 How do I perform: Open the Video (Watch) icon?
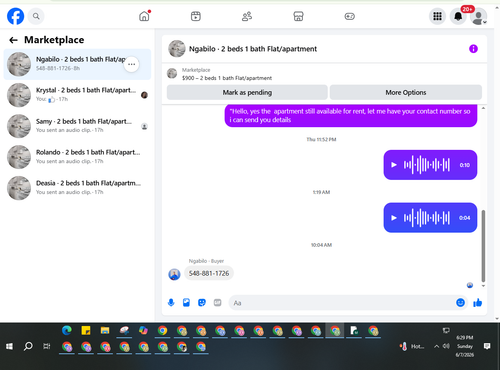[196, 16]
